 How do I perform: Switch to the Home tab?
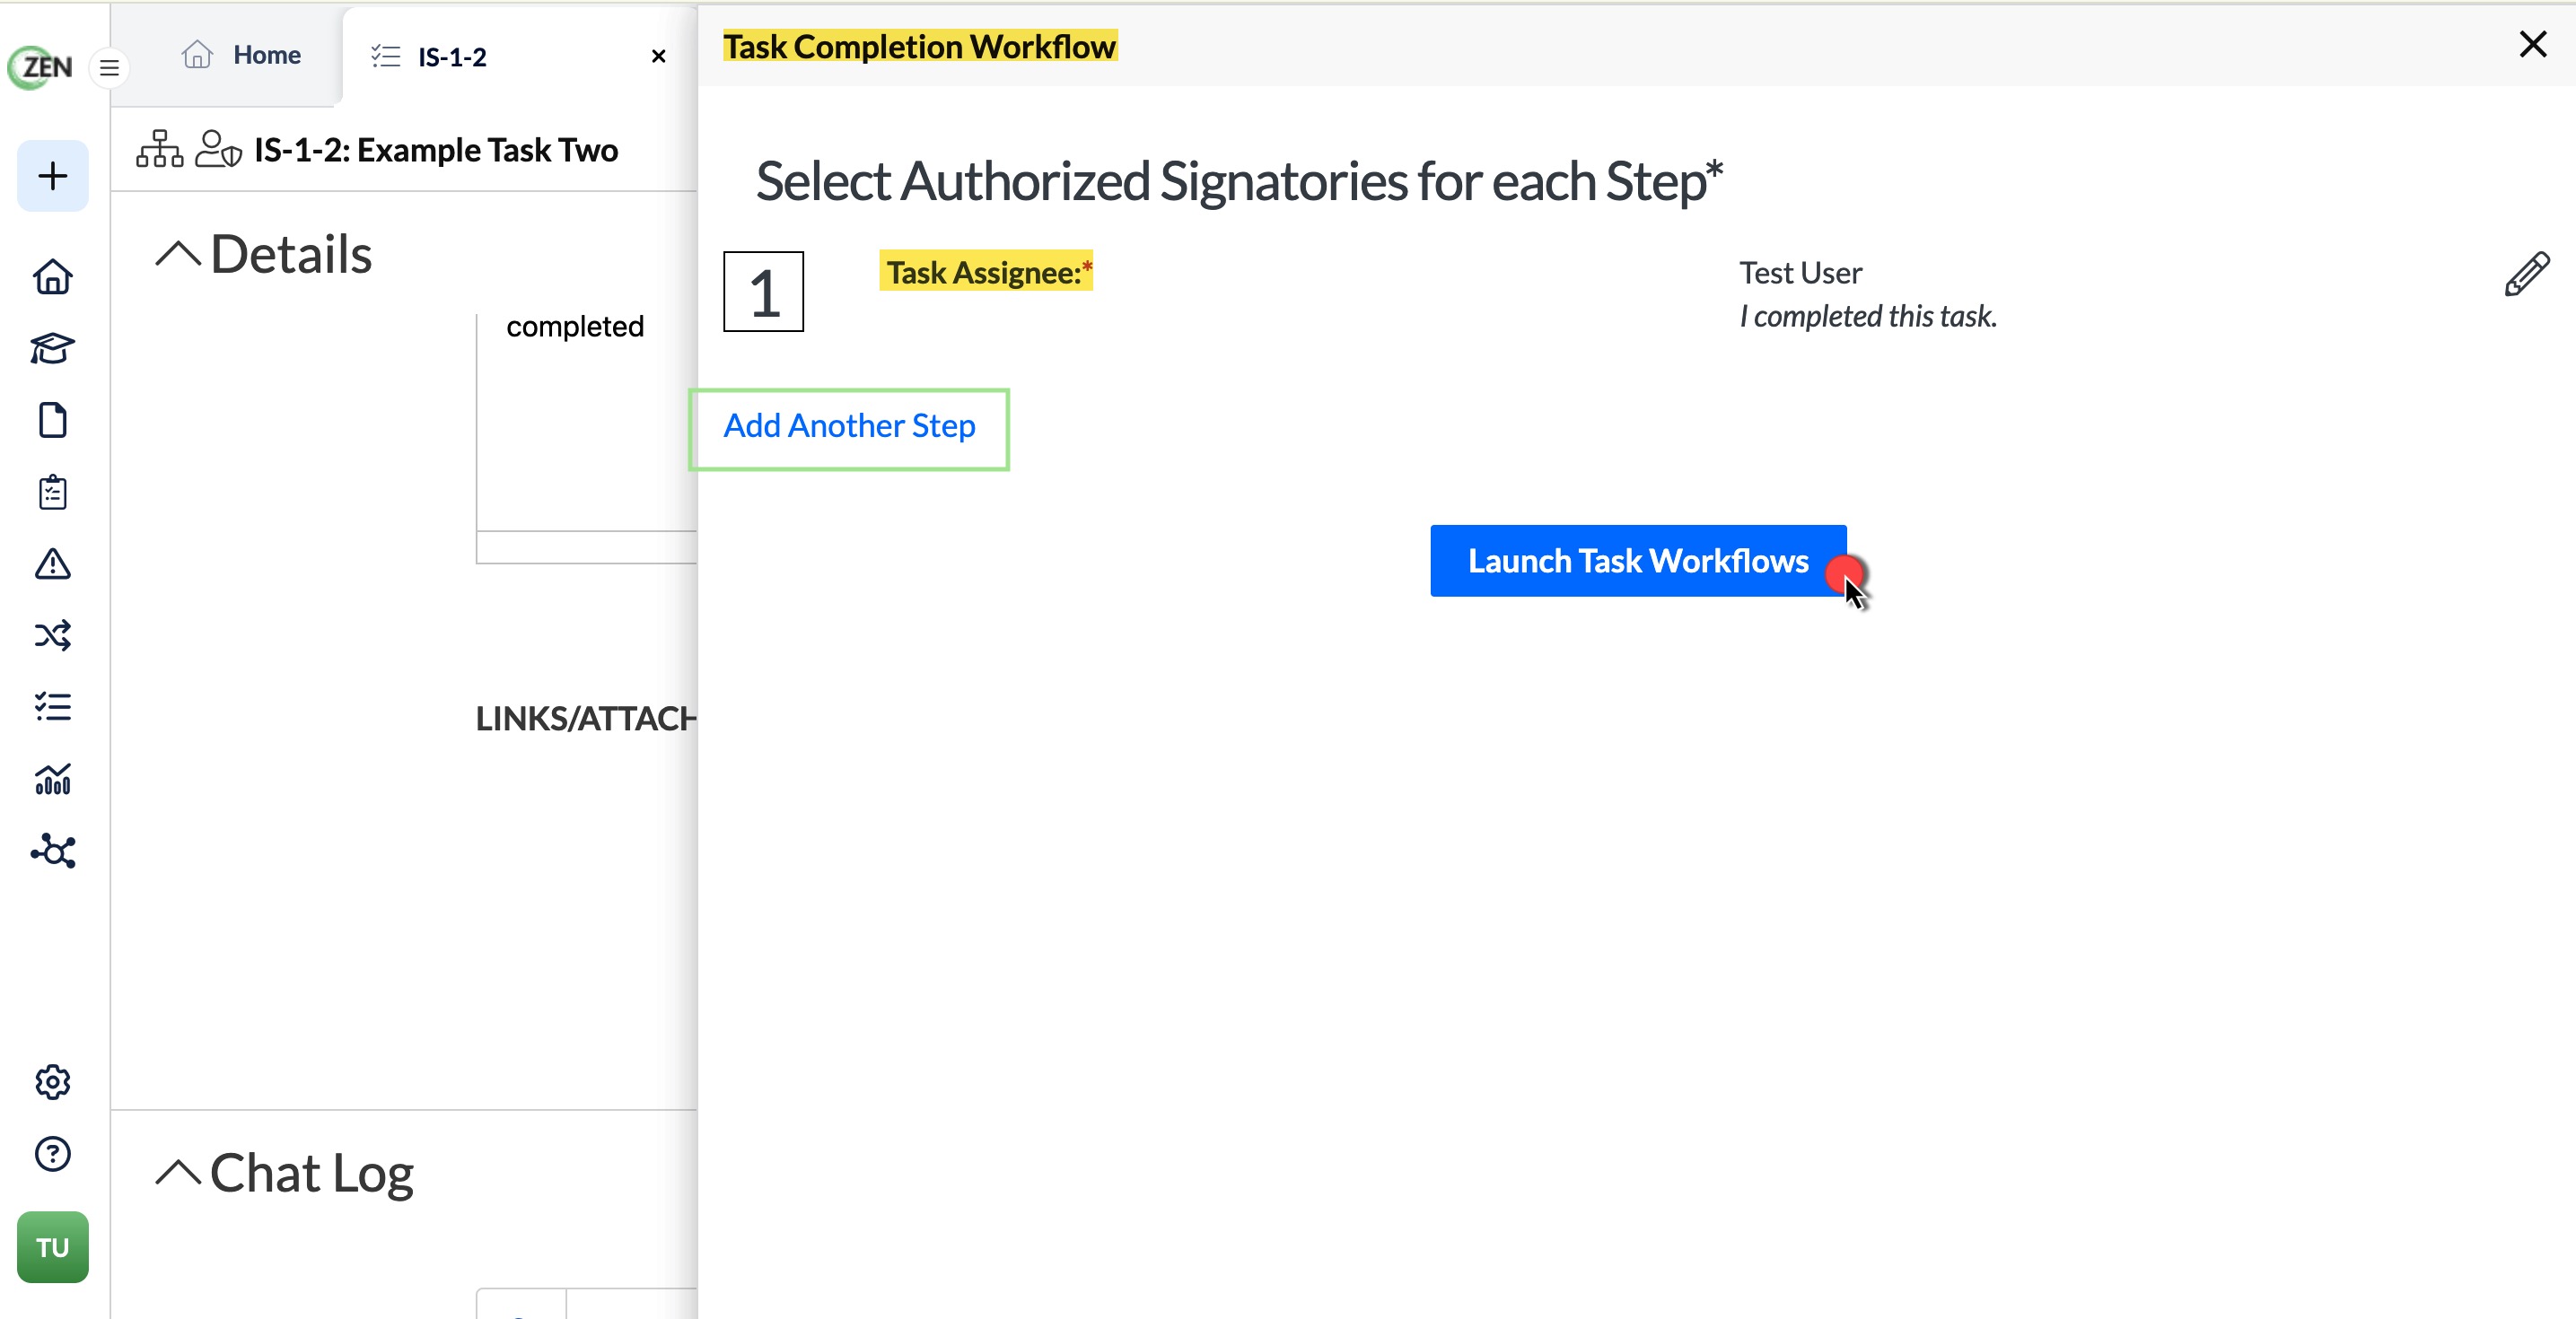coord(241,55)
